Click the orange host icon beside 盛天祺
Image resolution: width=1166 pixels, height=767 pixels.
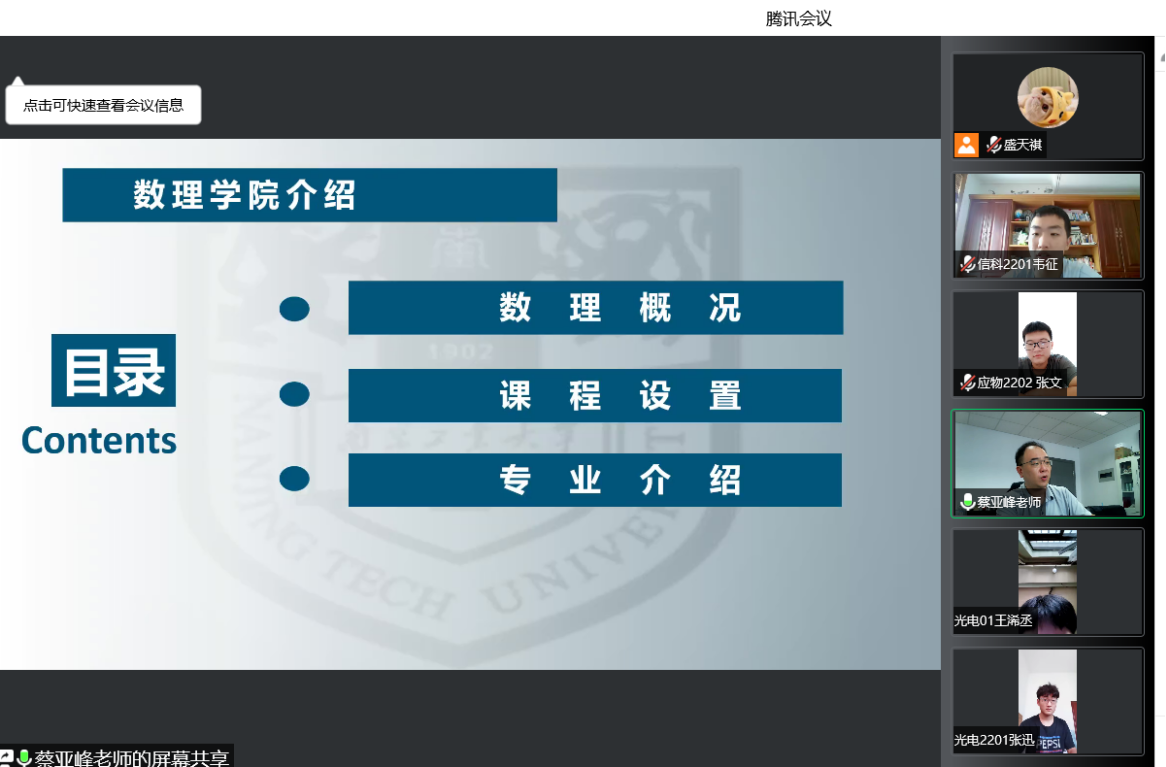966,145
